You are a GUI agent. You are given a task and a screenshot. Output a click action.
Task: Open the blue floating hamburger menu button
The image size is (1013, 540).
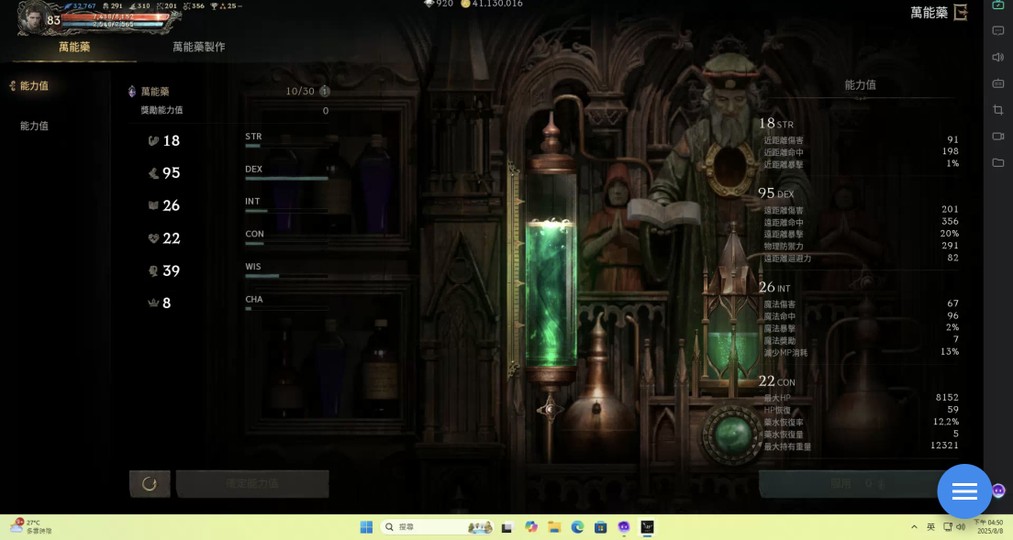tap(965, 492)
